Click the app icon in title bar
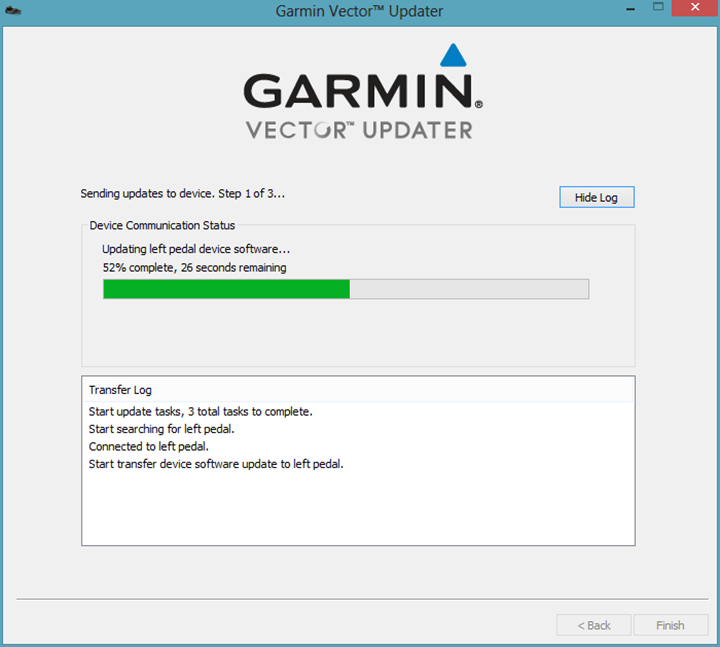The height and width of the screenshot is (647, 720). pyautogui.click(x=13, y=10)
